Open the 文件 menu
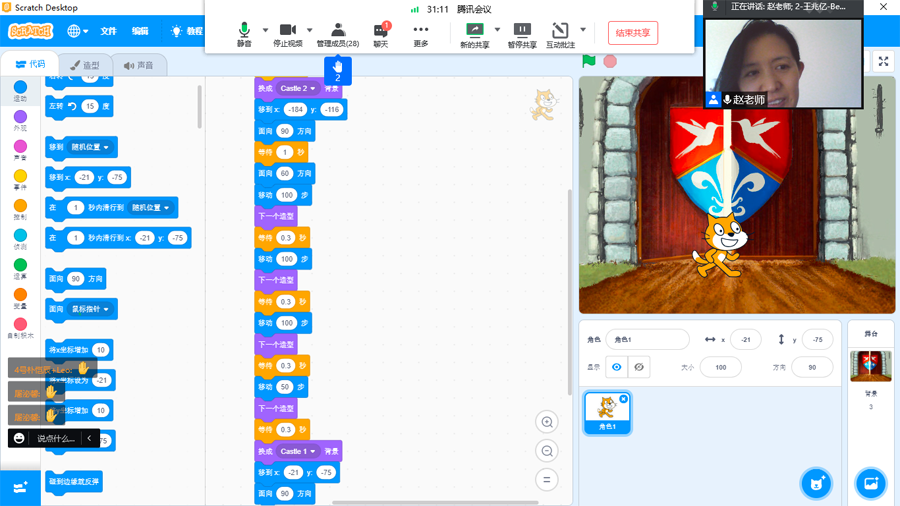900x506 pixels. (108, 31)
